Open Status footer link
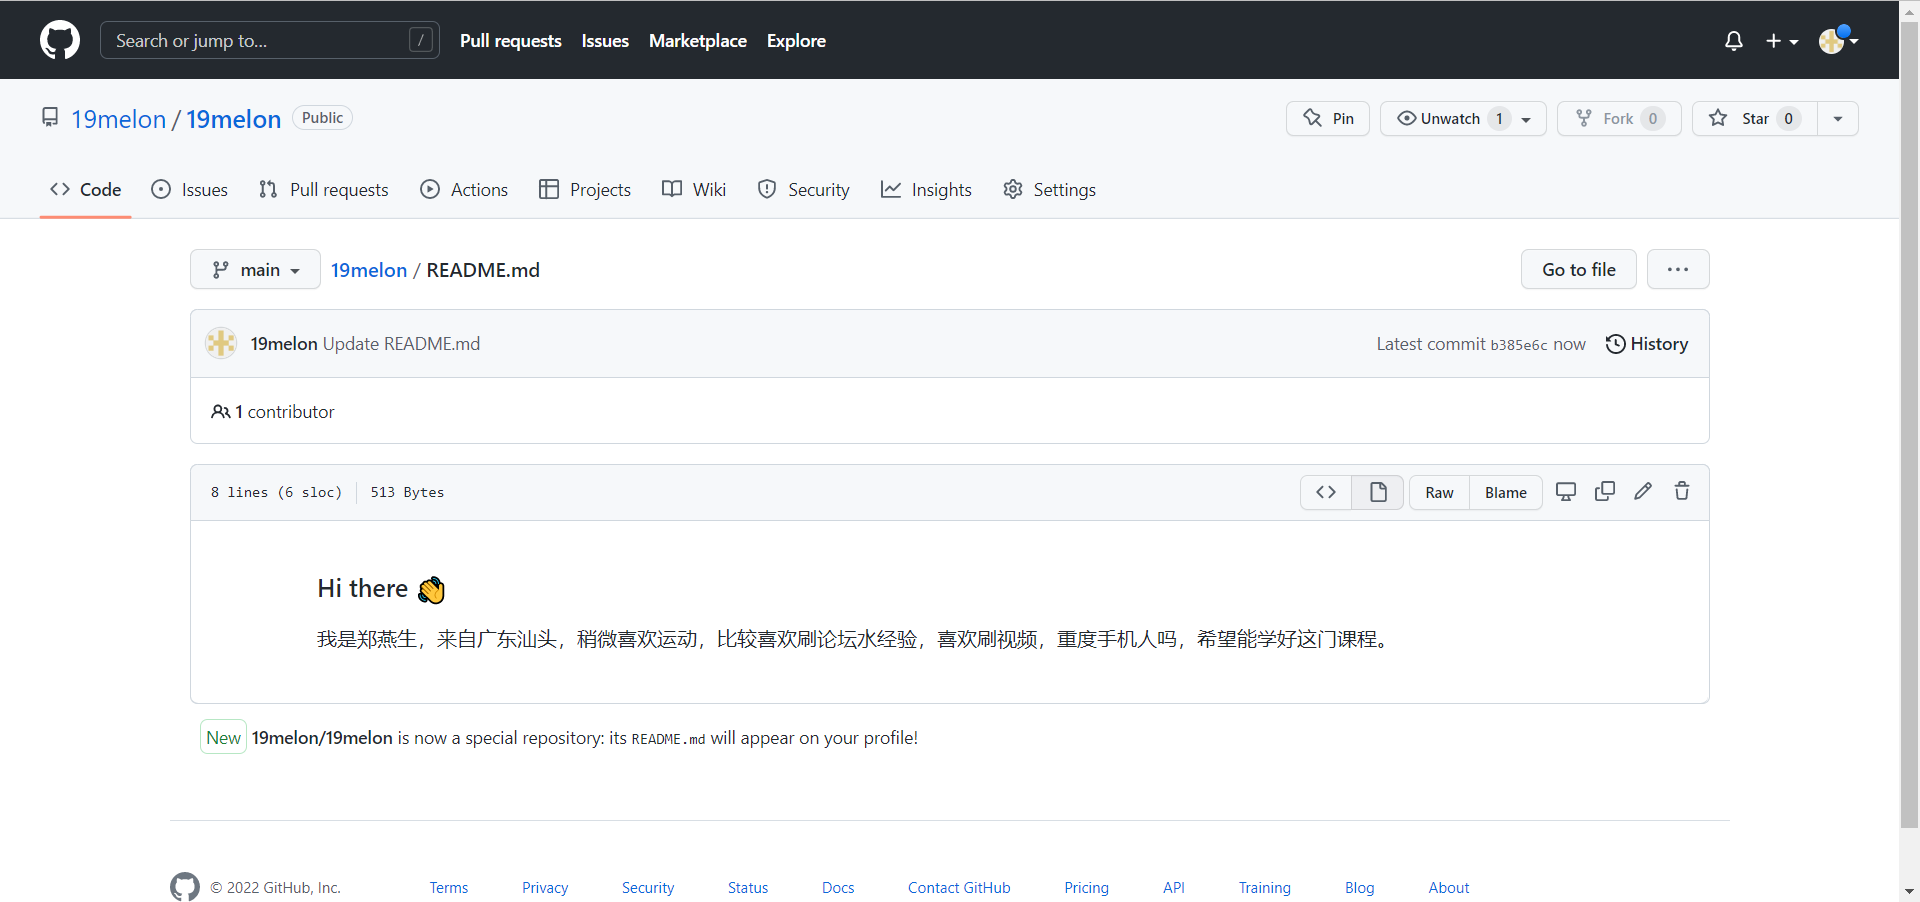Screen dimensions: 1920x902 [748, 888]
